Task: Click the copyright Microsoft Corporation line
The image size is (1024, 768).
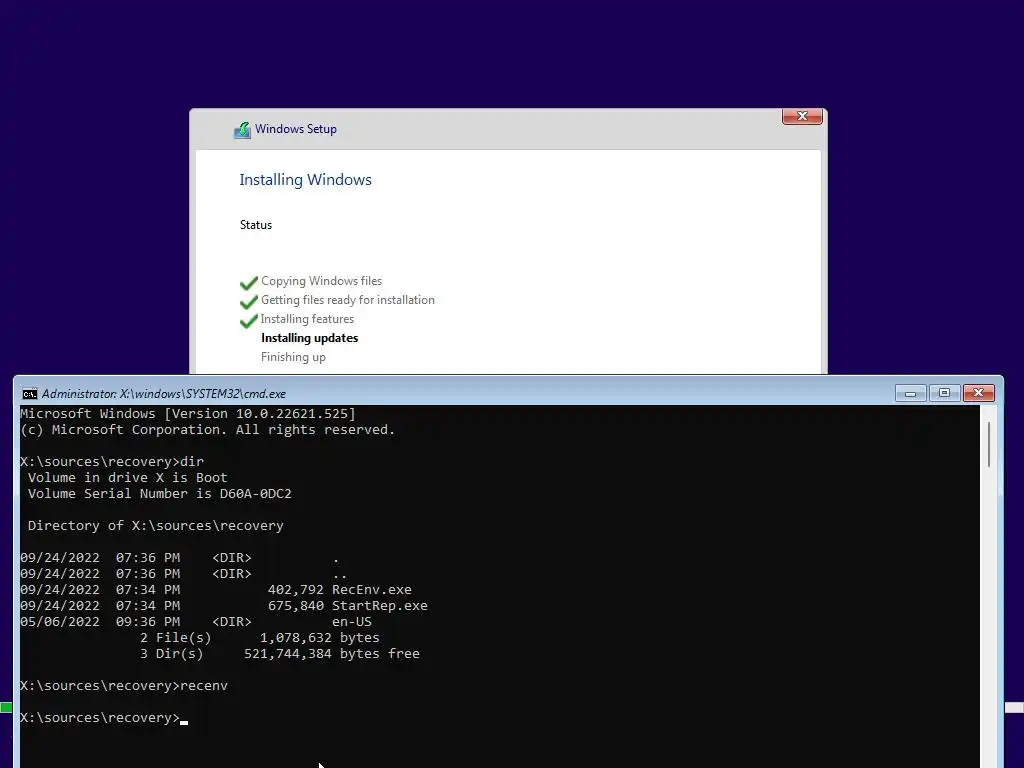Action: 208,430
